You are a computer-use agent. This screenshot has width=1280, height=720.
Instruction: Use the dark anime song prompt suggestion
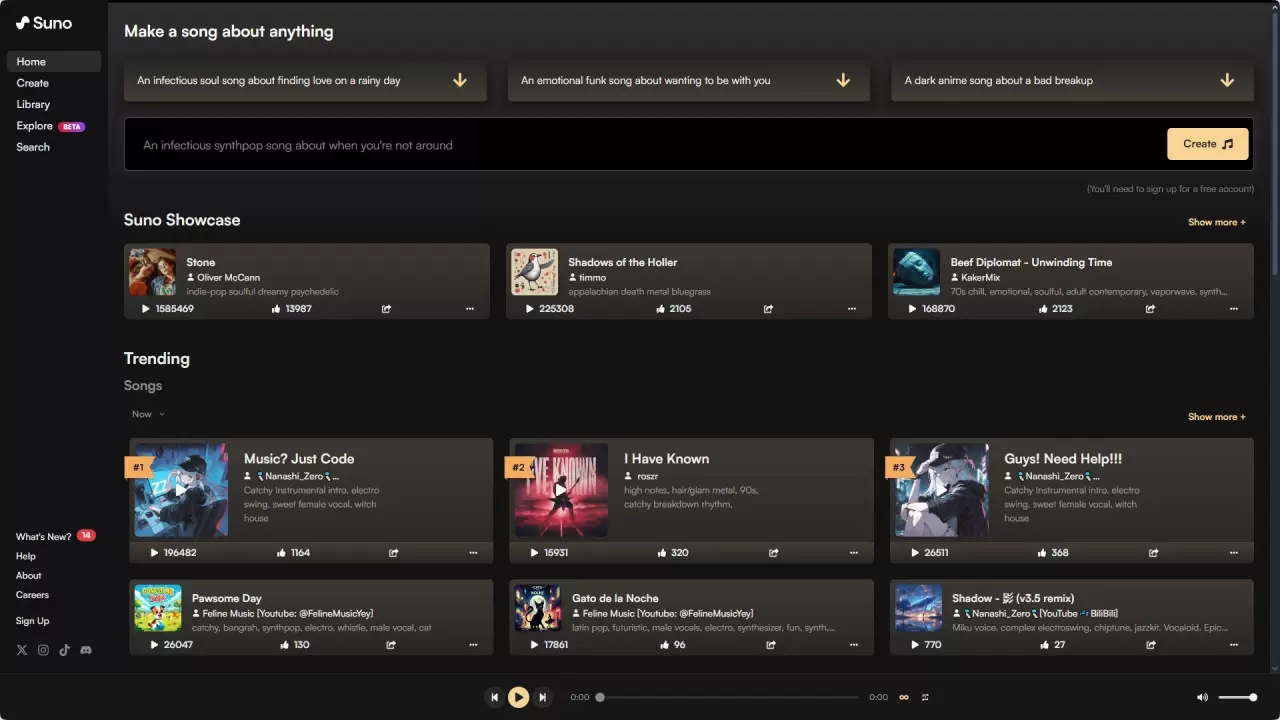pyautogui.click(x=1072, y=81)
